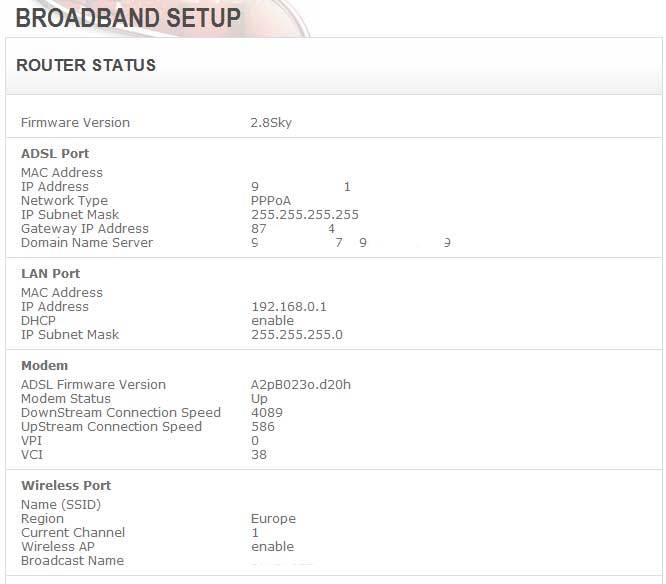Click the ADSL Port section header
The height and width of the screenshot is (584, 666).
[55, 154]
